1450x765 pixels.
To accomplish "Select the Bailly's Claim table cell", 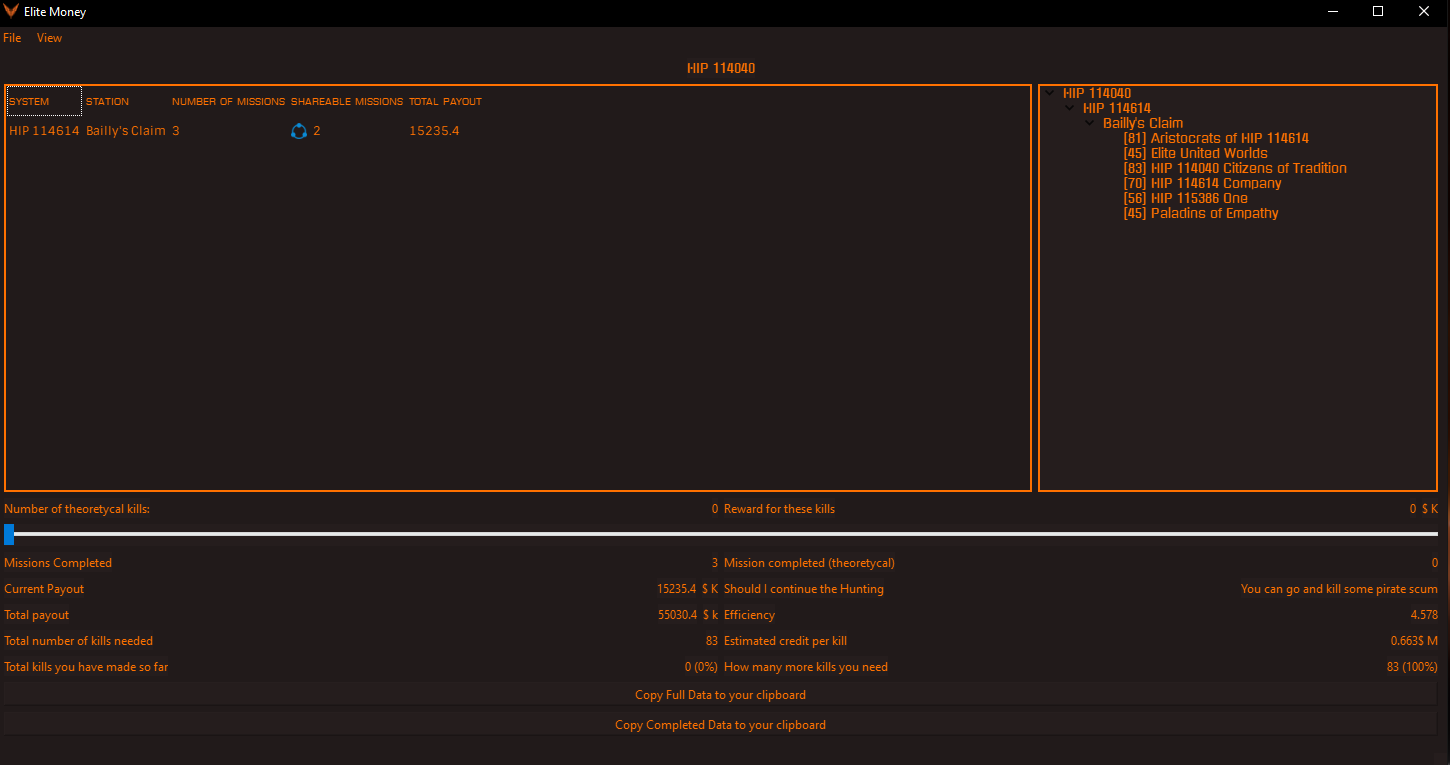I will tap(126, 131).
